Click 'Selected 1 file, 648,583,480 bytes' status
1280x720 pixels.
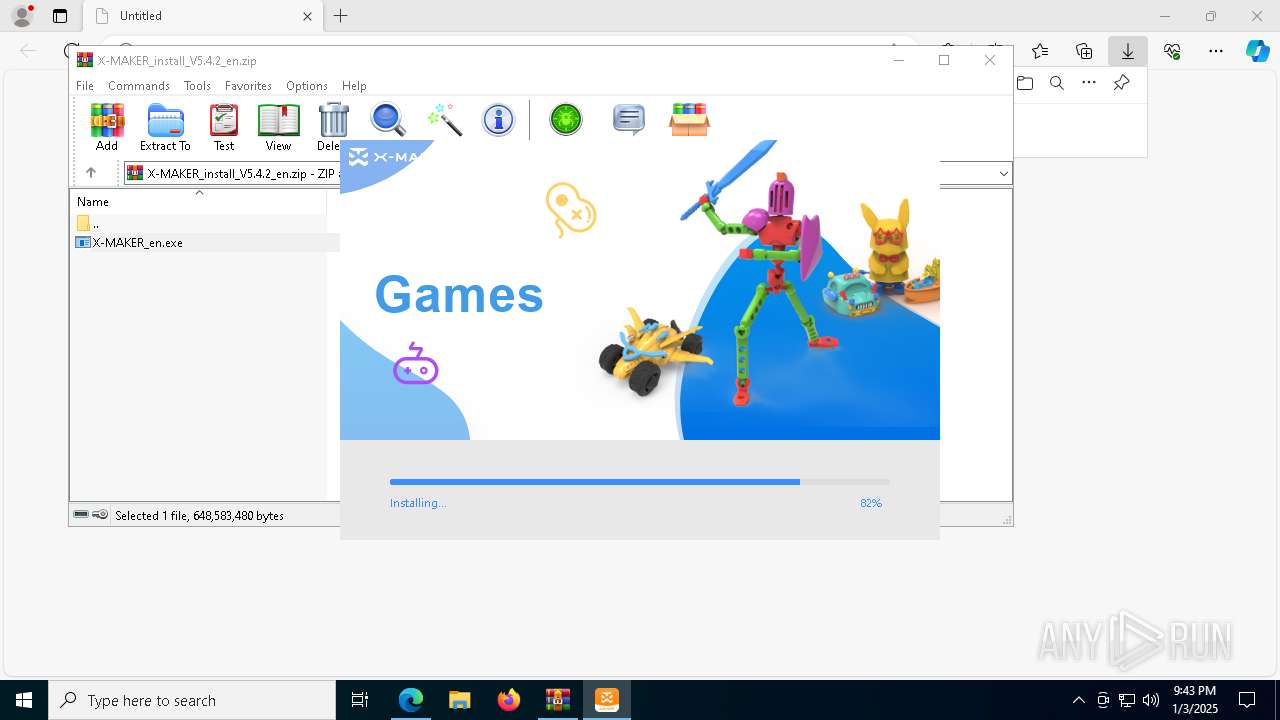point(199,516)
